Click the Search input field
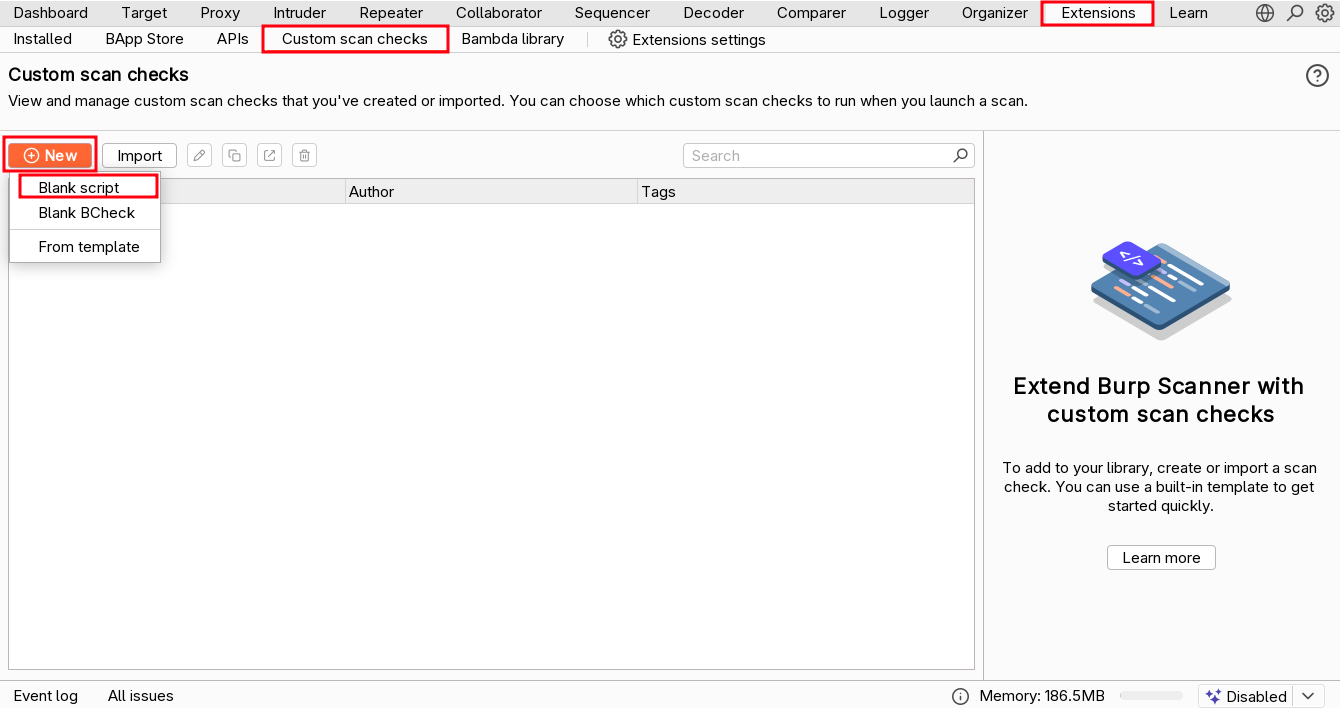 [x=818, y=155]
